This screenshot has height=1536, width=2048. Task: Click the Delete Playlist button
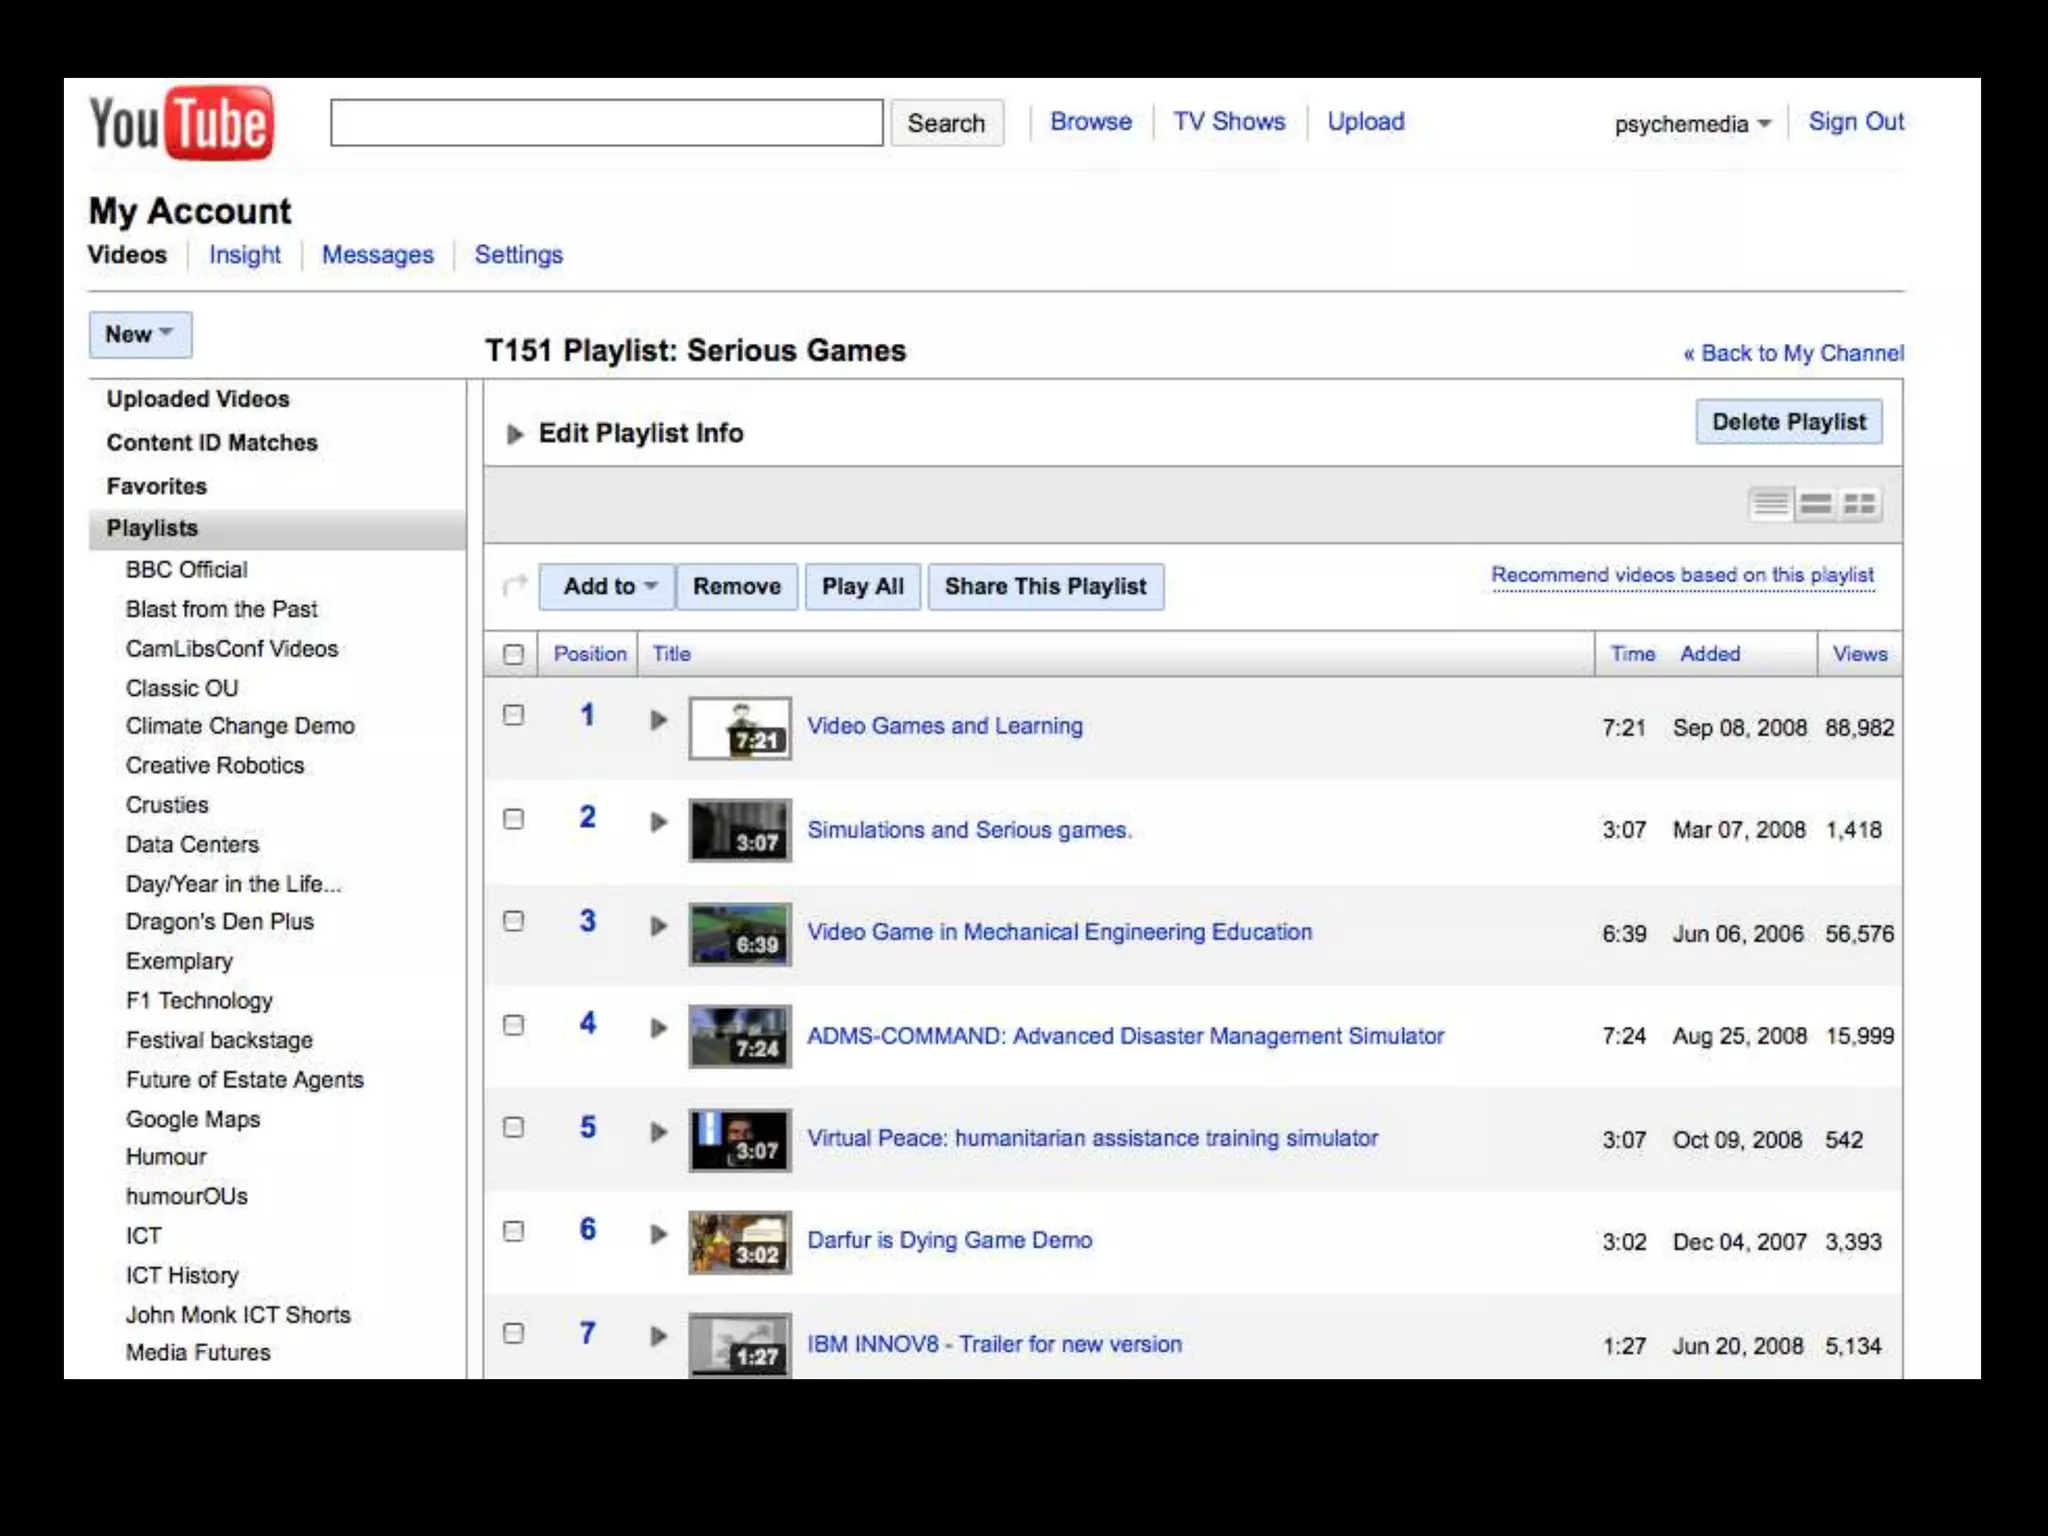1788,422
